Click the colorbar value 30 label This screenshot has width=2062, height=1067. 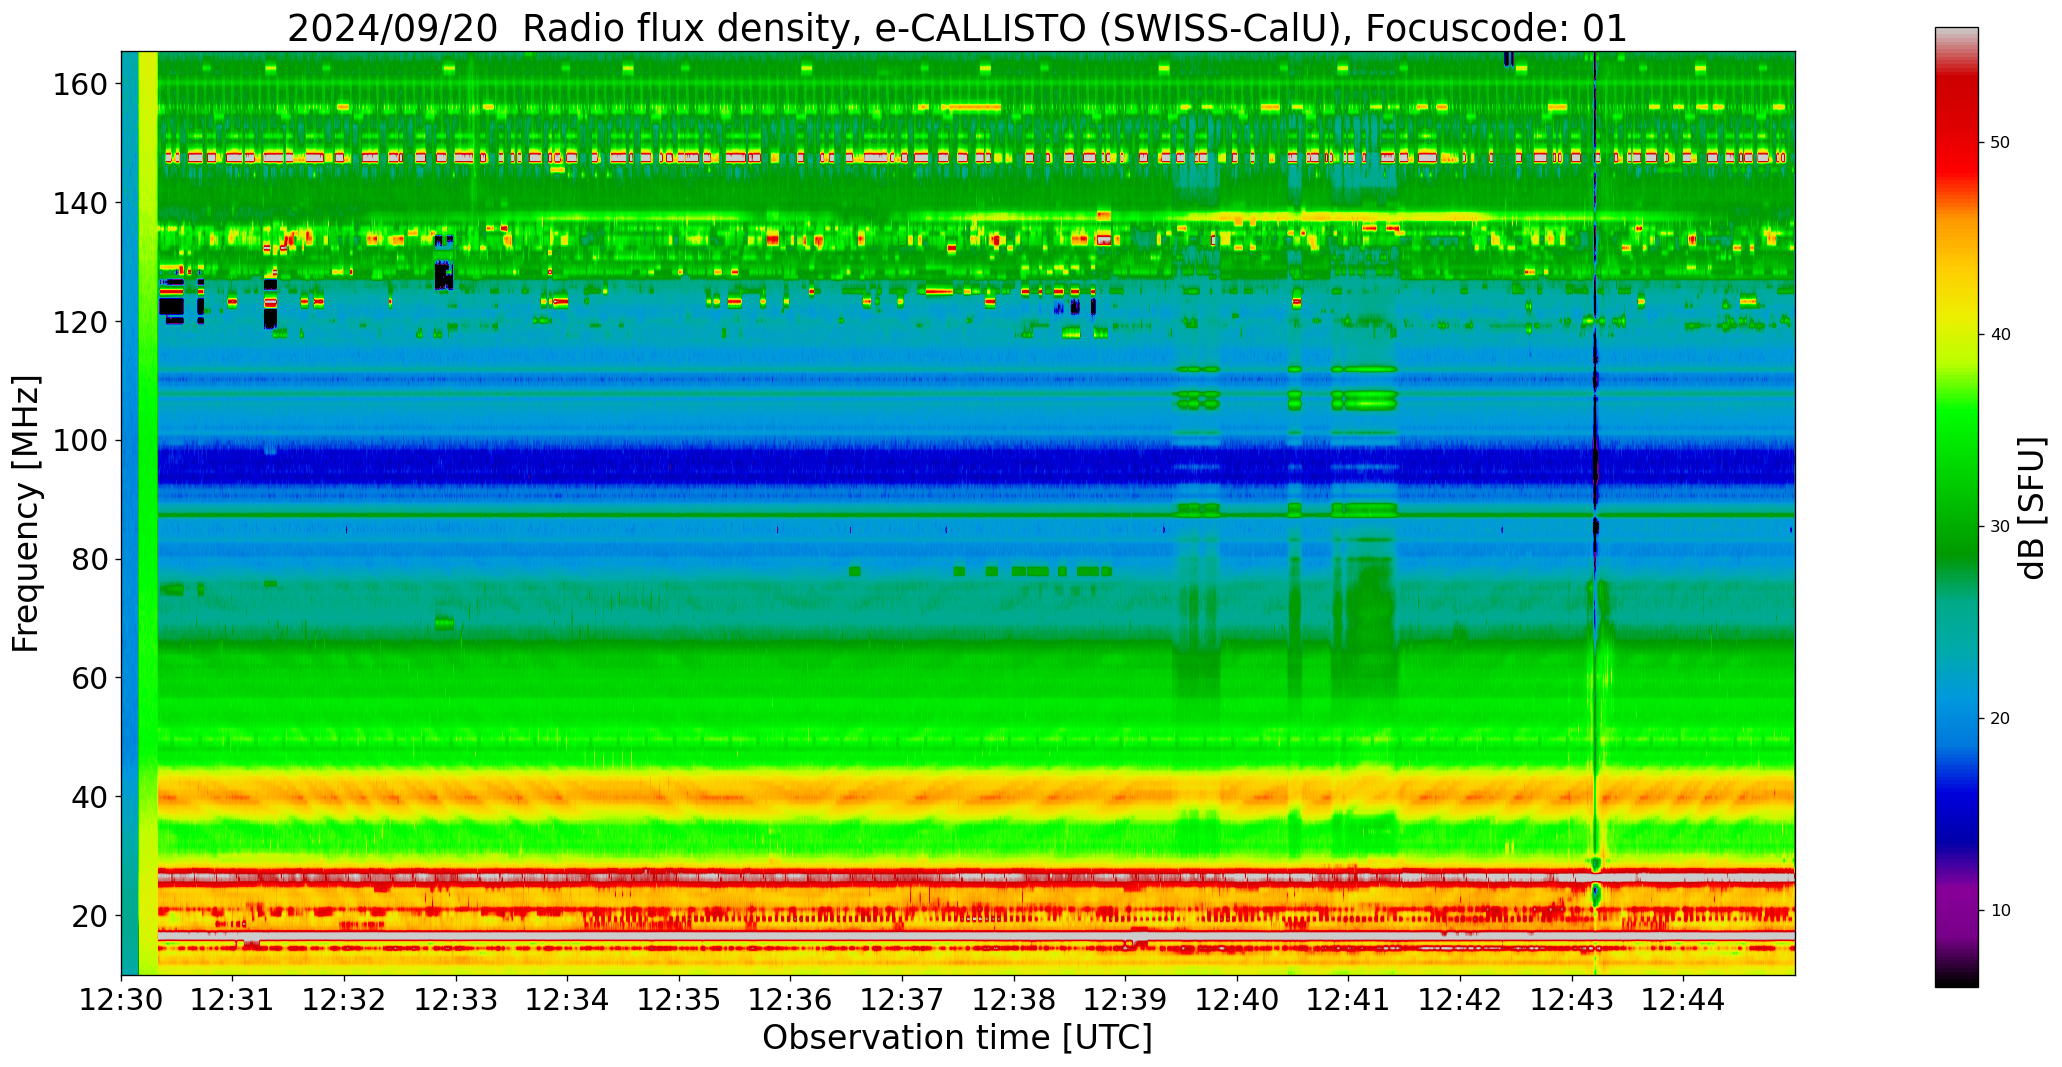(2000, 527)
